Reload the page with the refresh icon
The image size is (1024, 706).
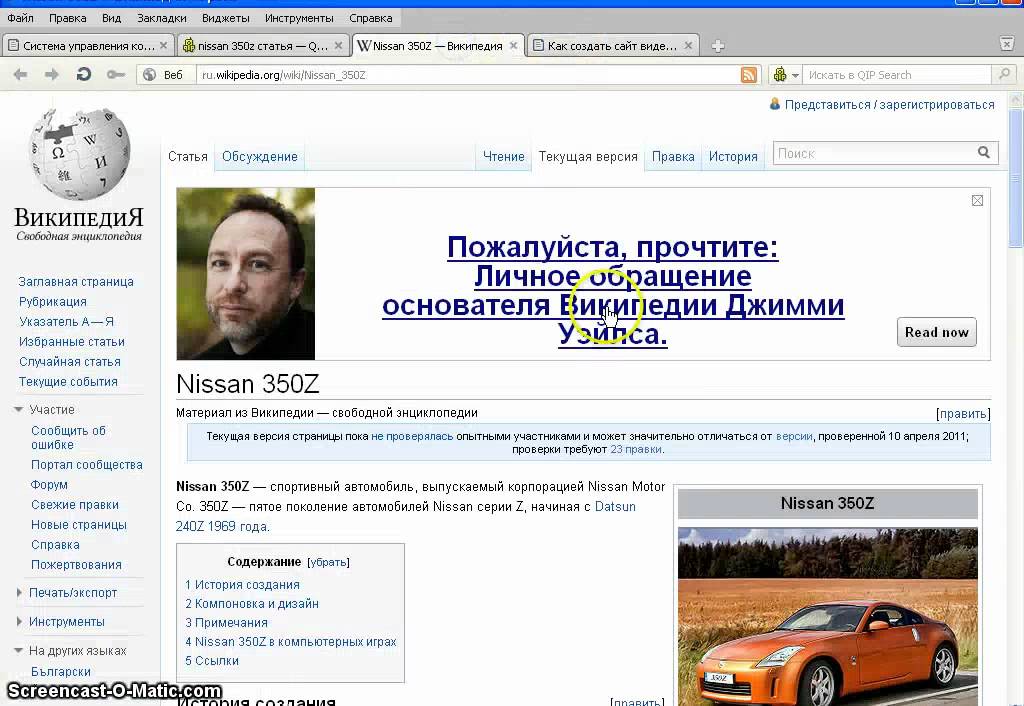click(84, 74)
